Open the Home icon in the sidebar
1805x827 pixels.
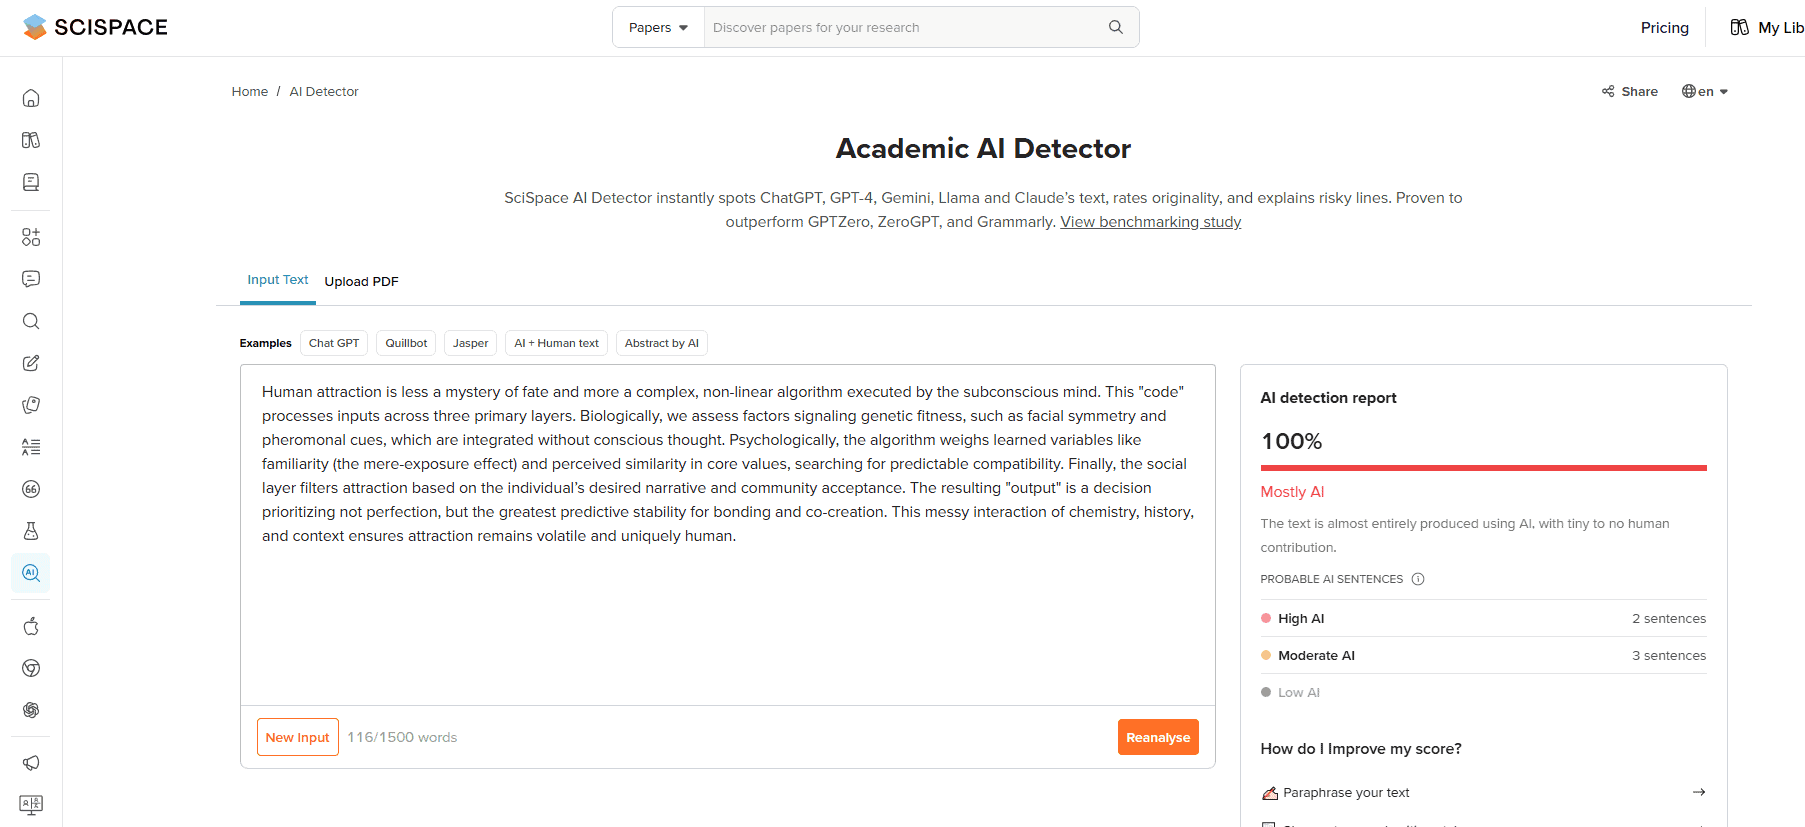click(x=31, y=98)
